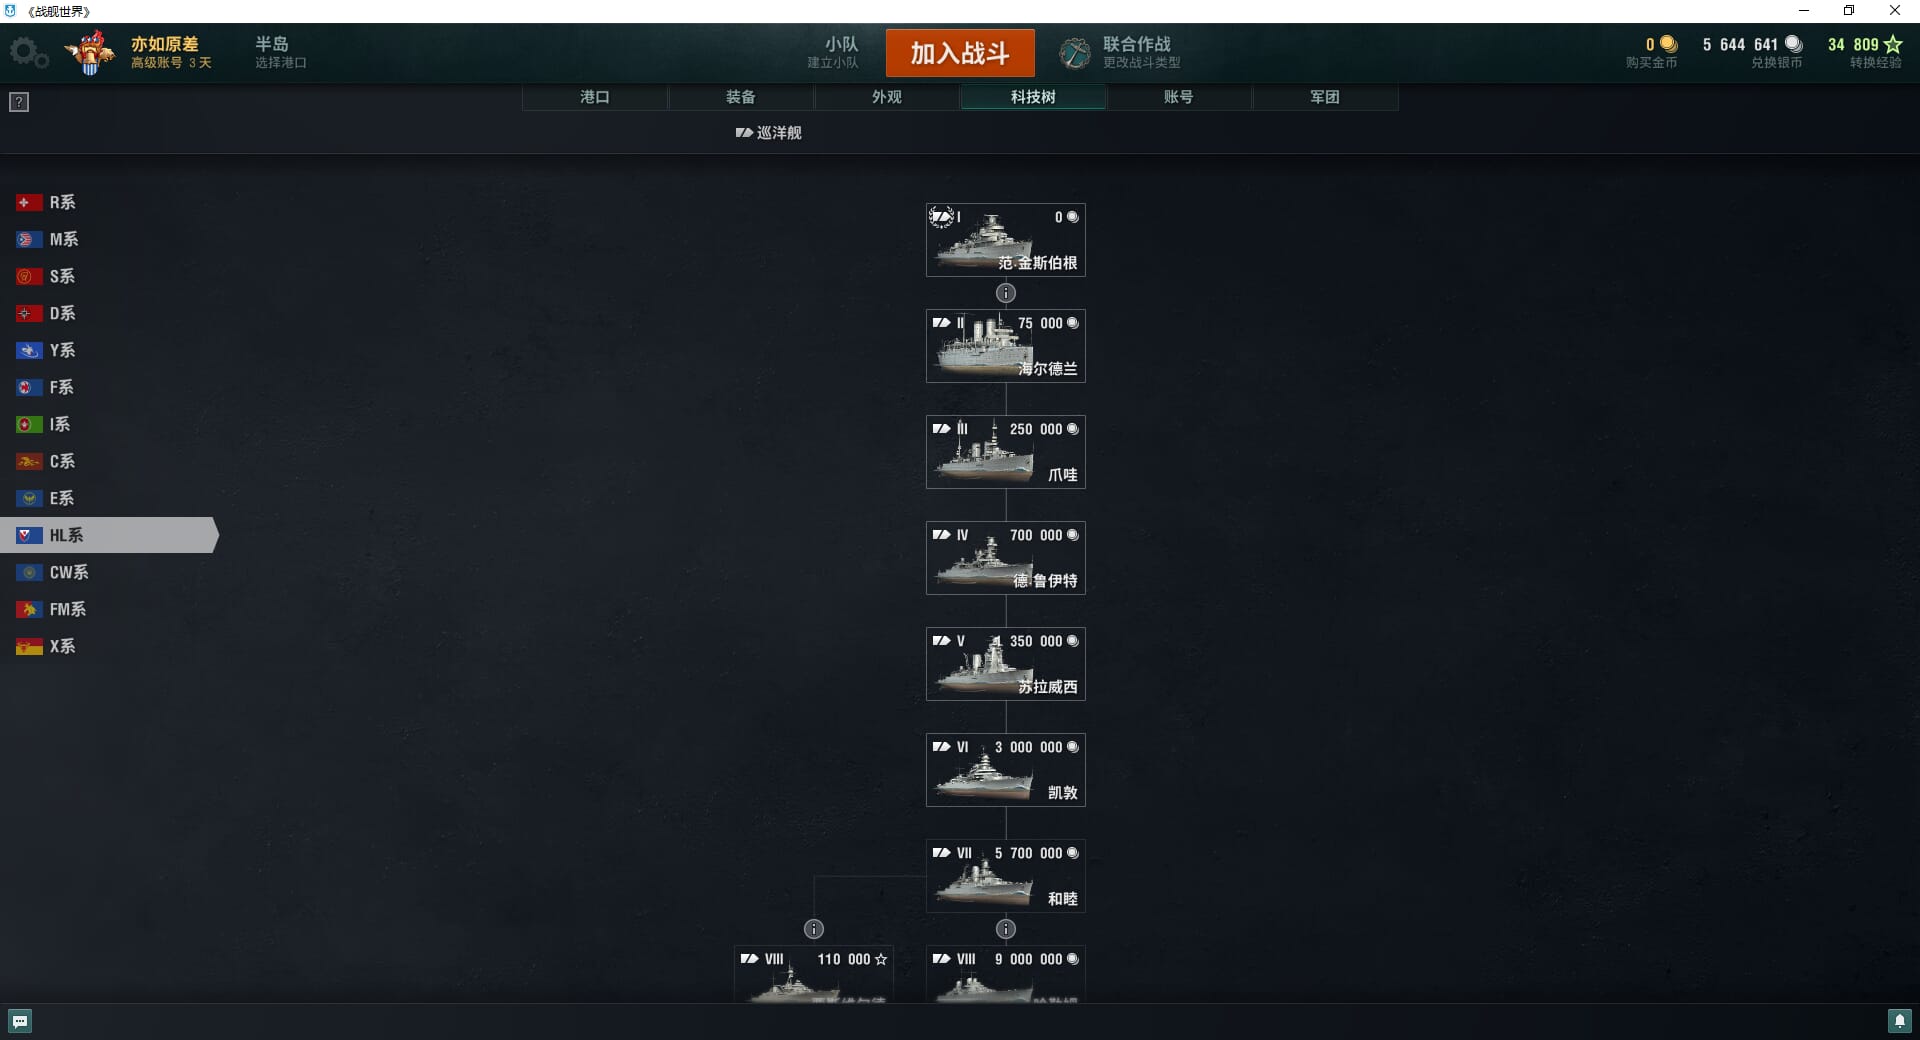
Task: Open the chat icon at bottom left
Action: (x=20, y=1021)
